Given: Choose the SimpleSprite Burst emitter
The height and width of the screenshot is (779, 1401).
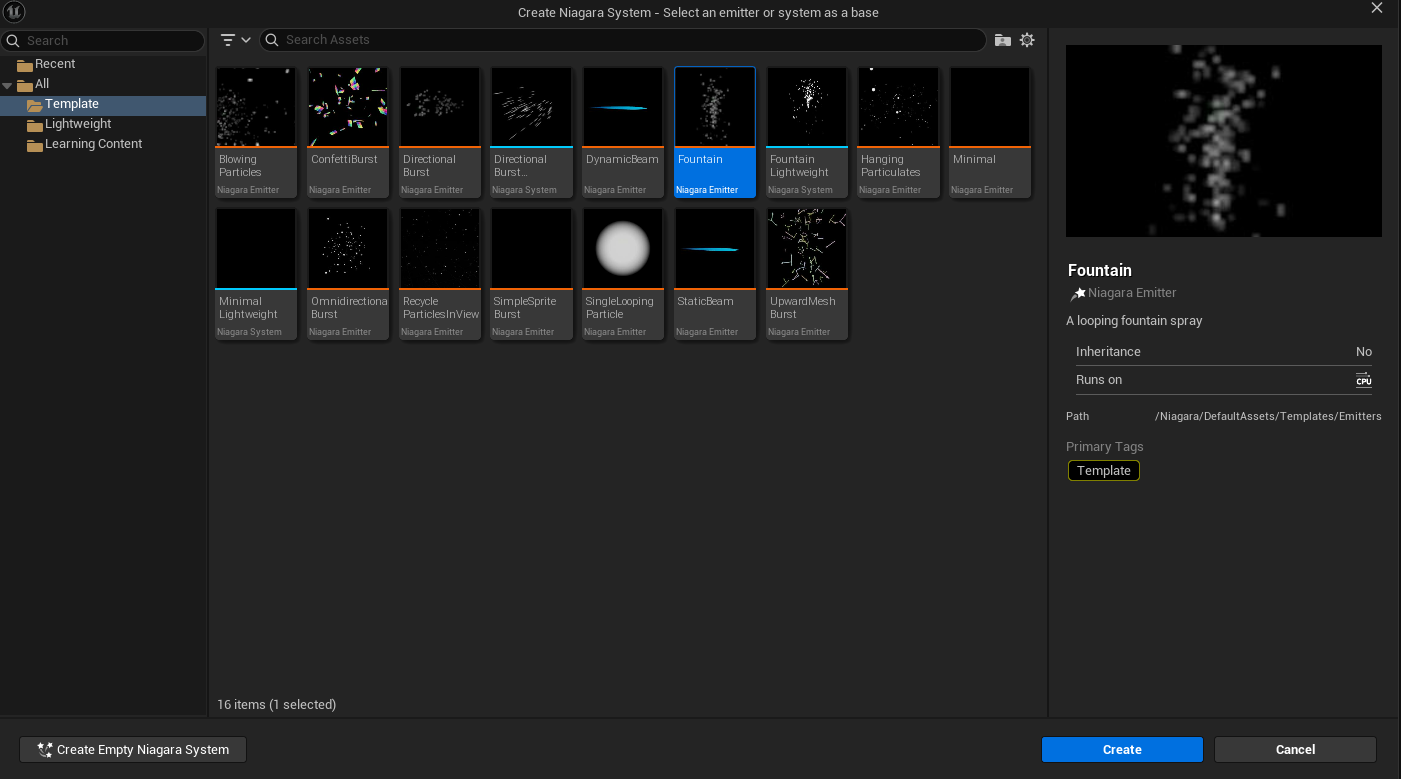Looking at the screenshot, I should [532, 274].
